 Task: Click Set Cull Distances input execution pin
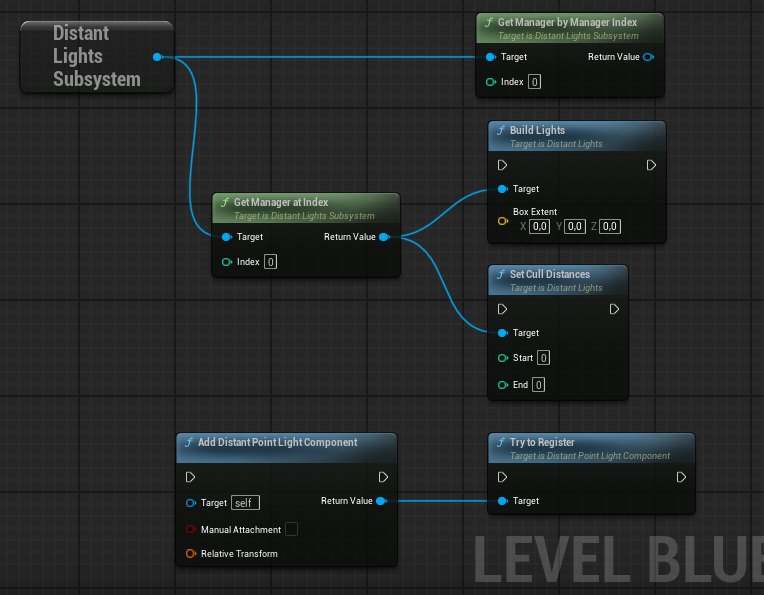[x=502, y=309]
